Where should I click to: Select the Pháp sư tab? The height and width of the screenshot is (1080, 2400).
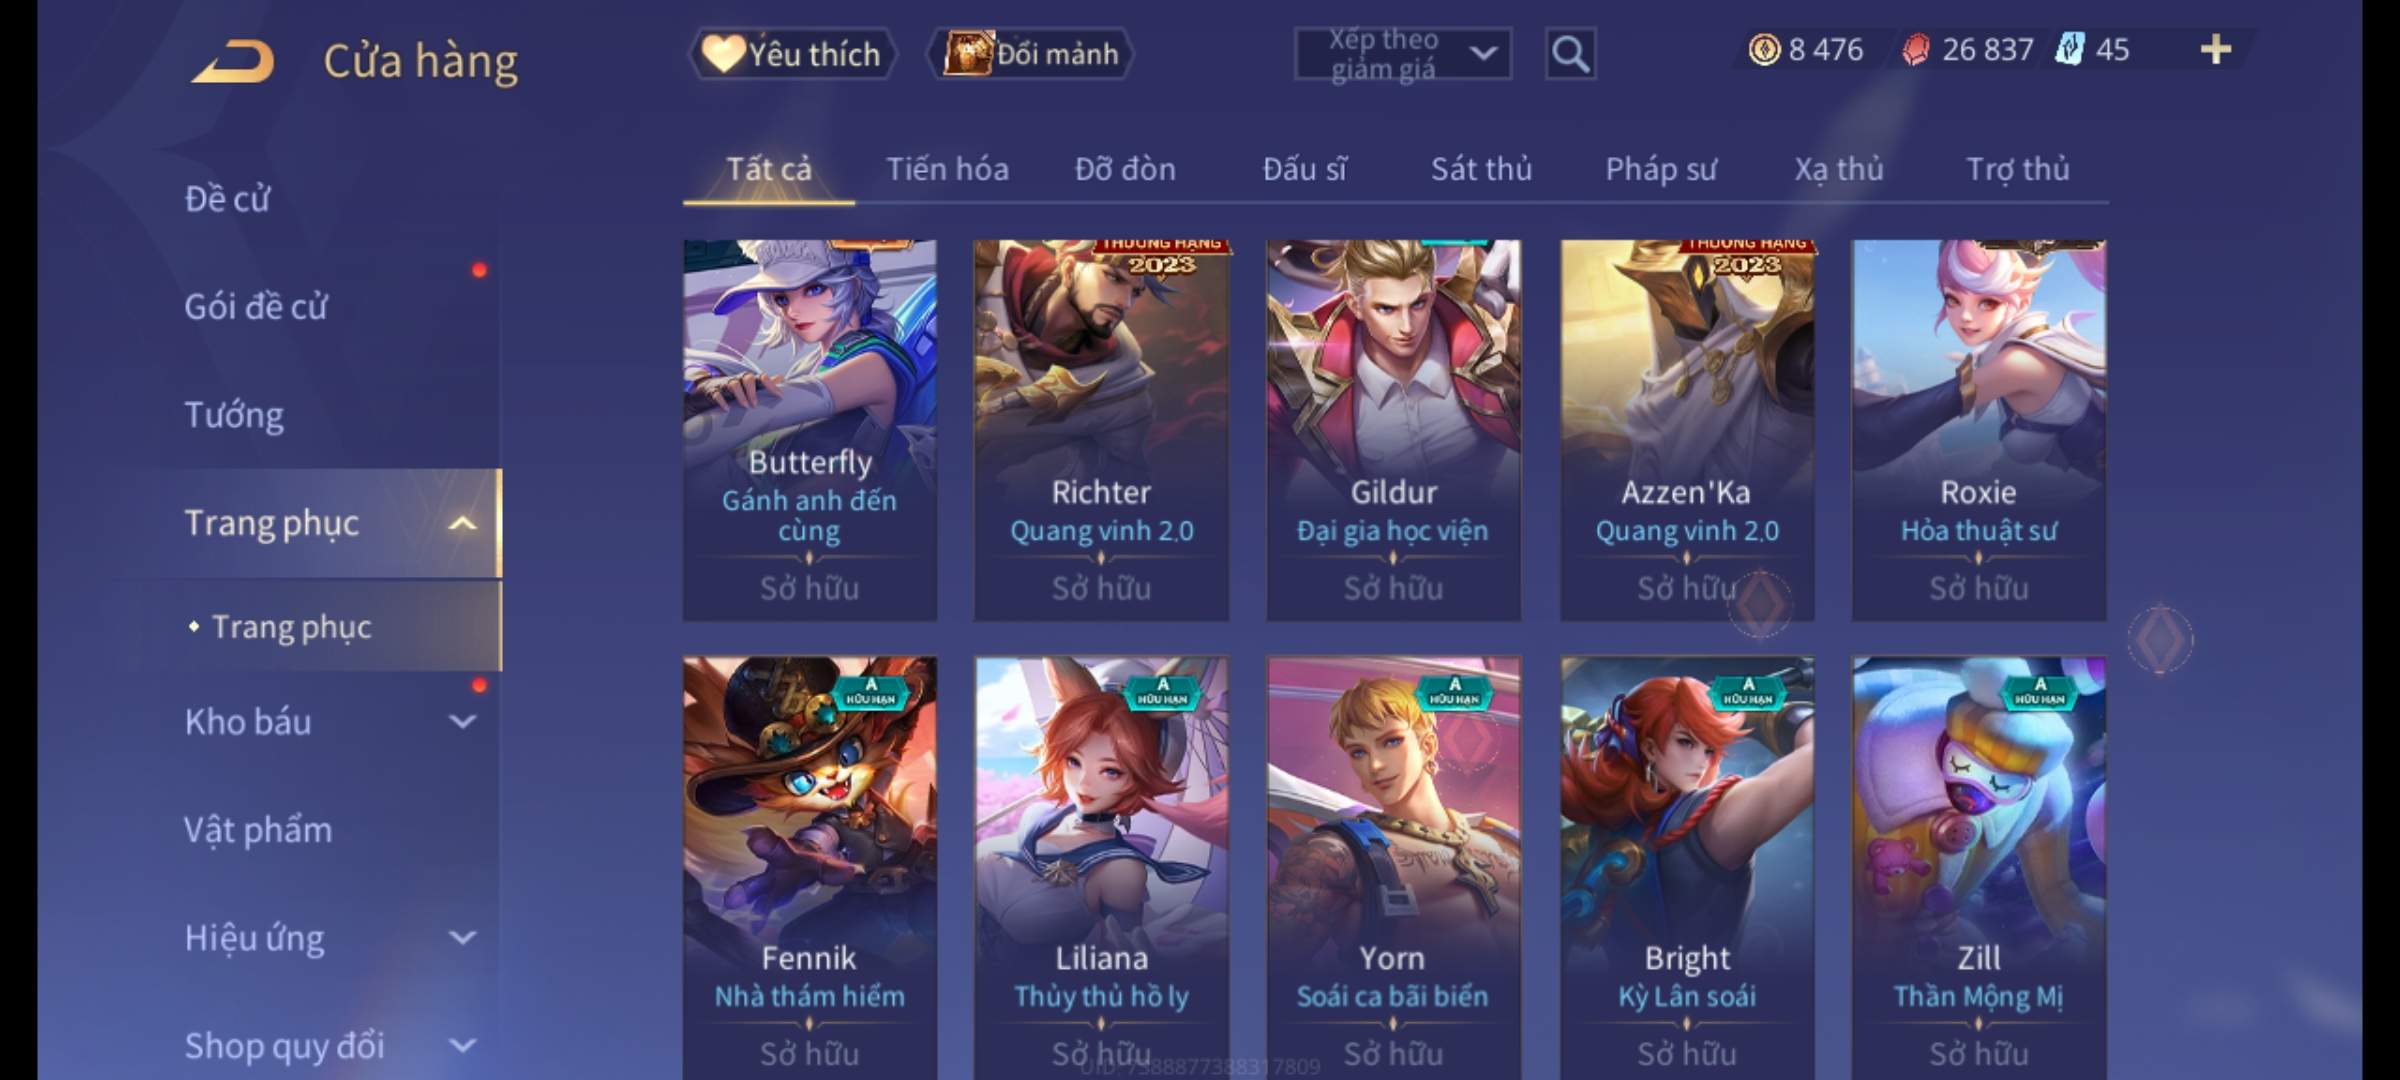pos(1661,169)
